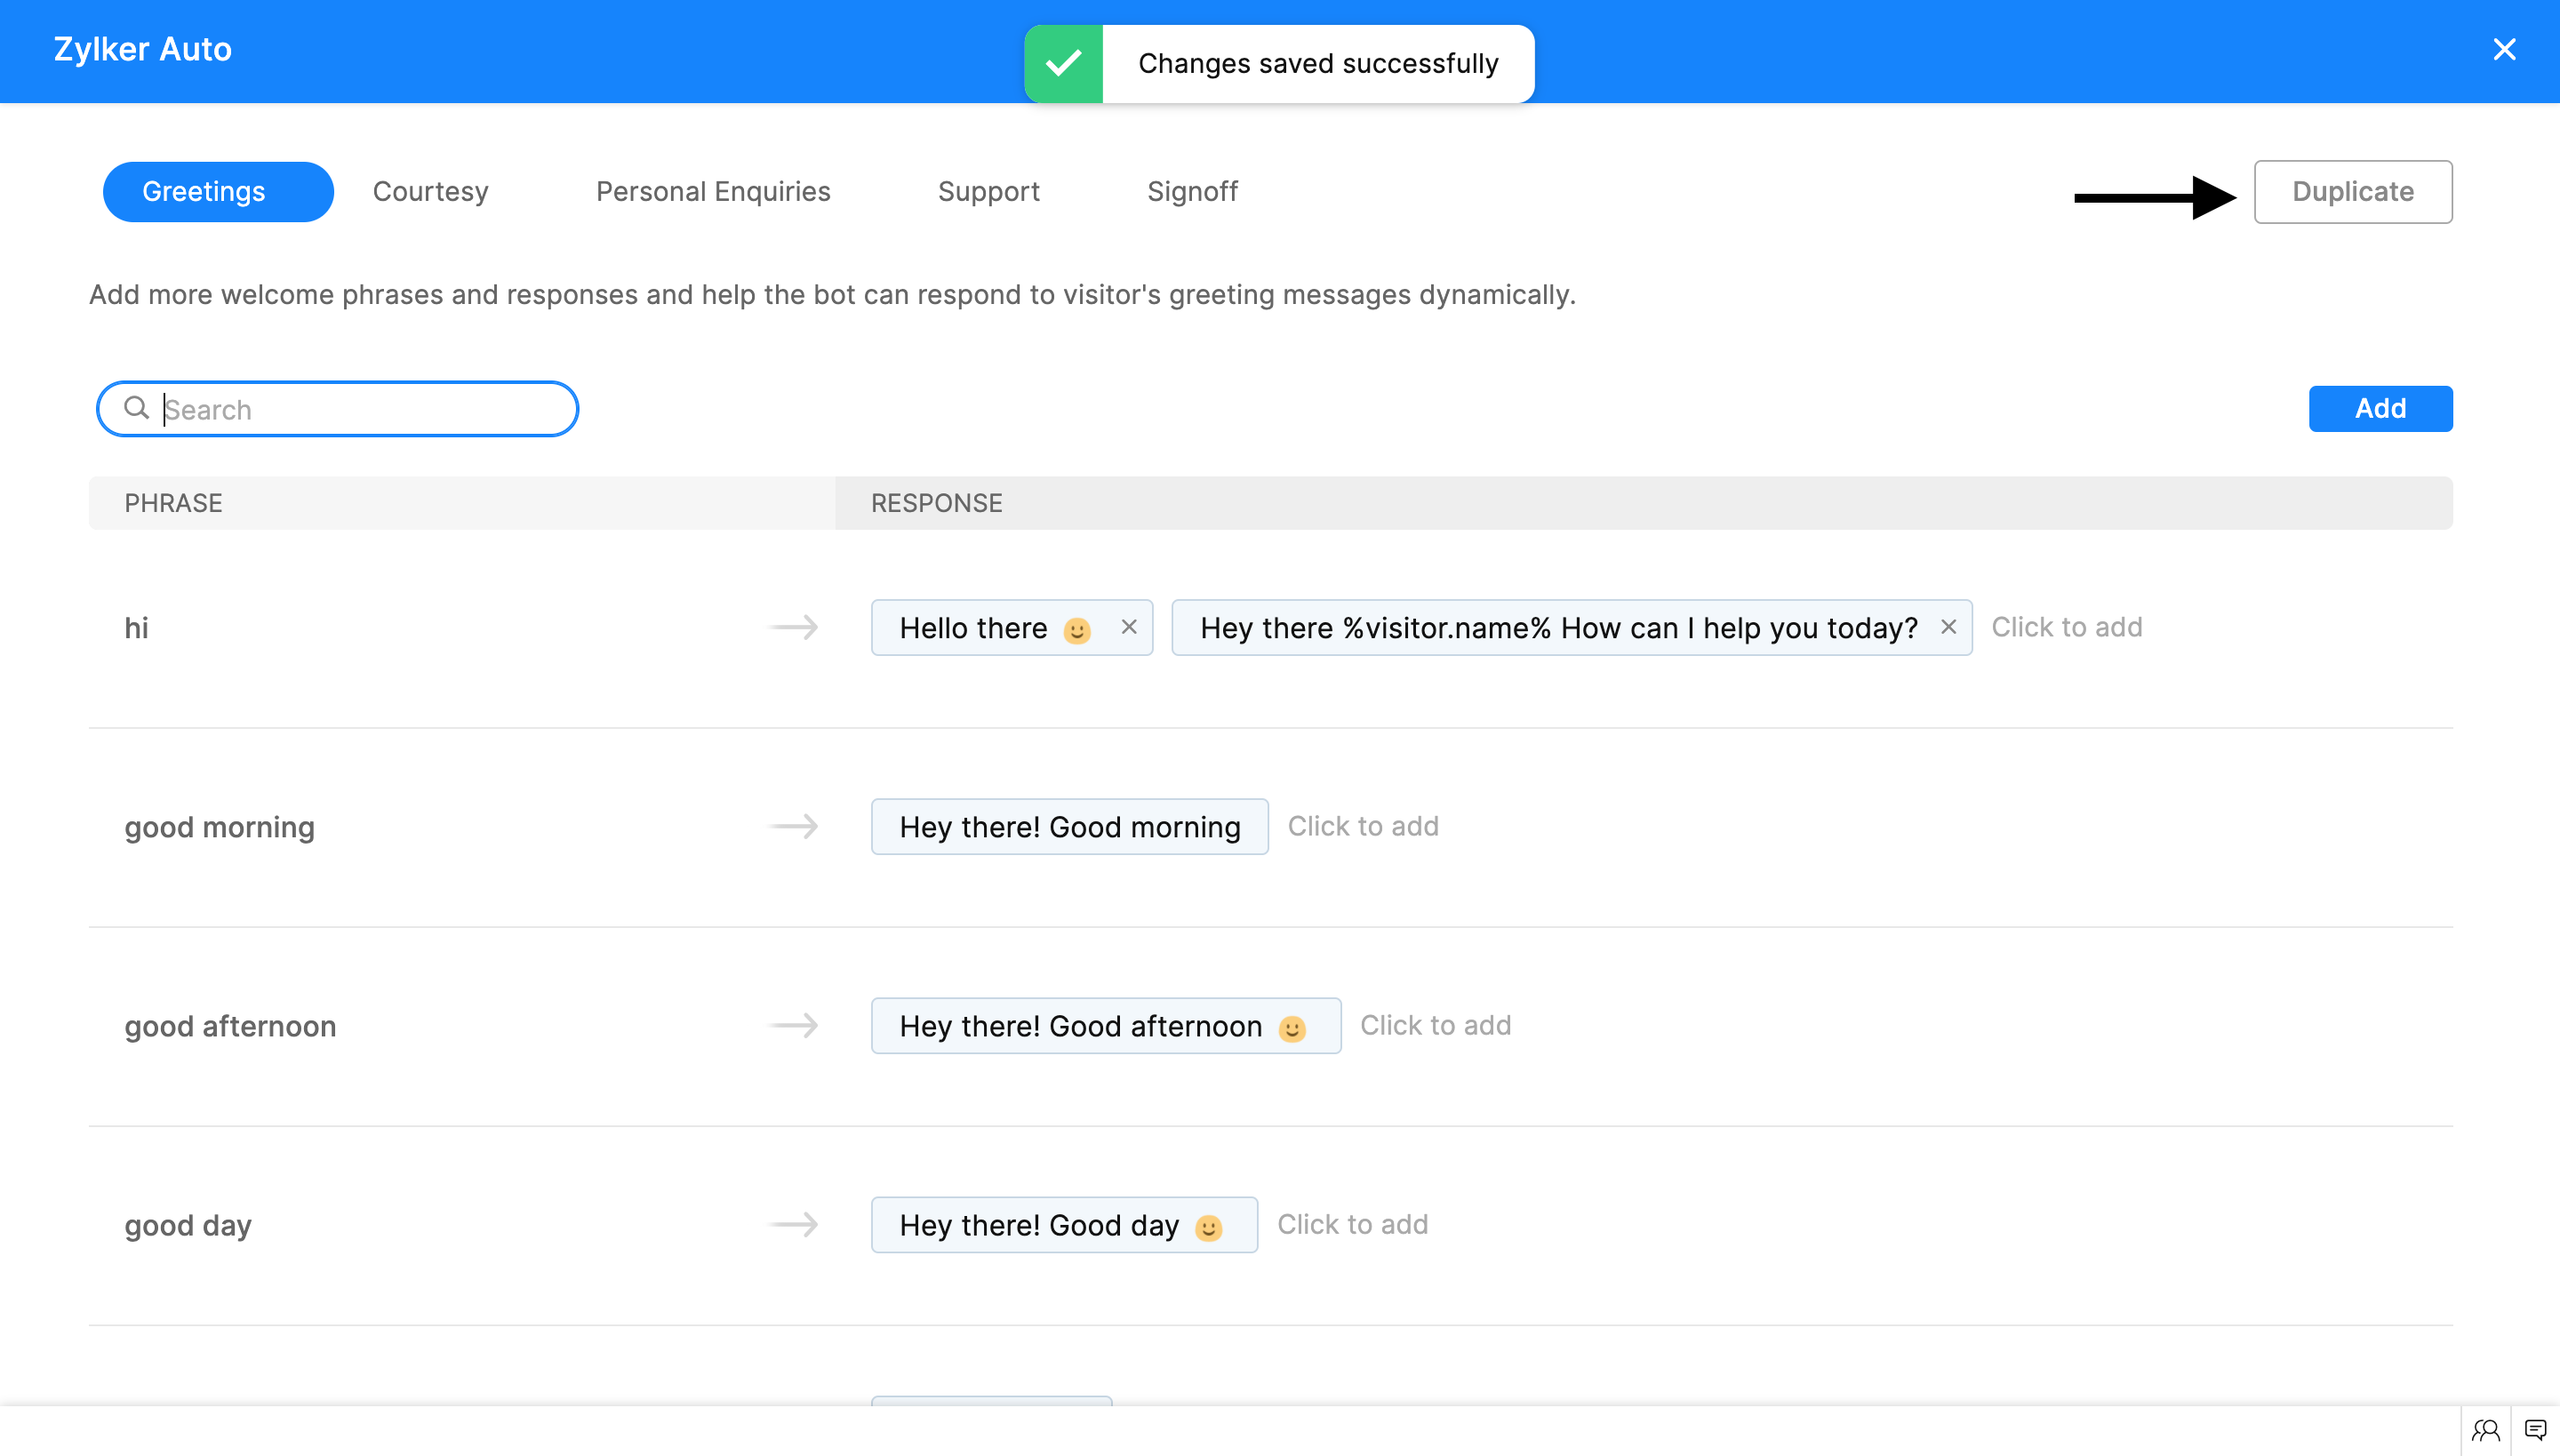Open the Personal Enquiries tab
Viewport: 2560px width, 1456px height.
(x=712, y=191)
